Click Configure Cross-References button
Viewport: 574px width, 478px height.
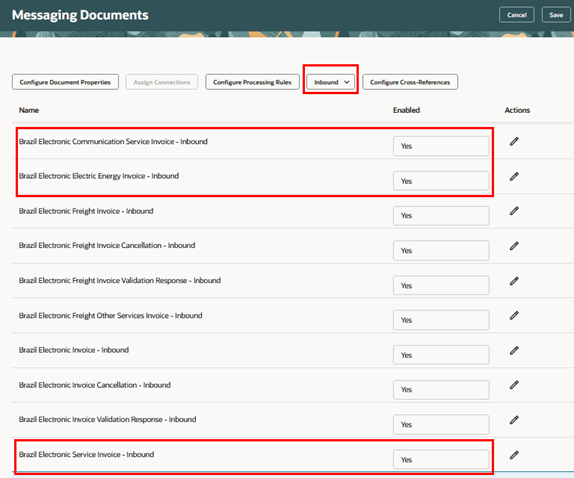pos(410,82)
